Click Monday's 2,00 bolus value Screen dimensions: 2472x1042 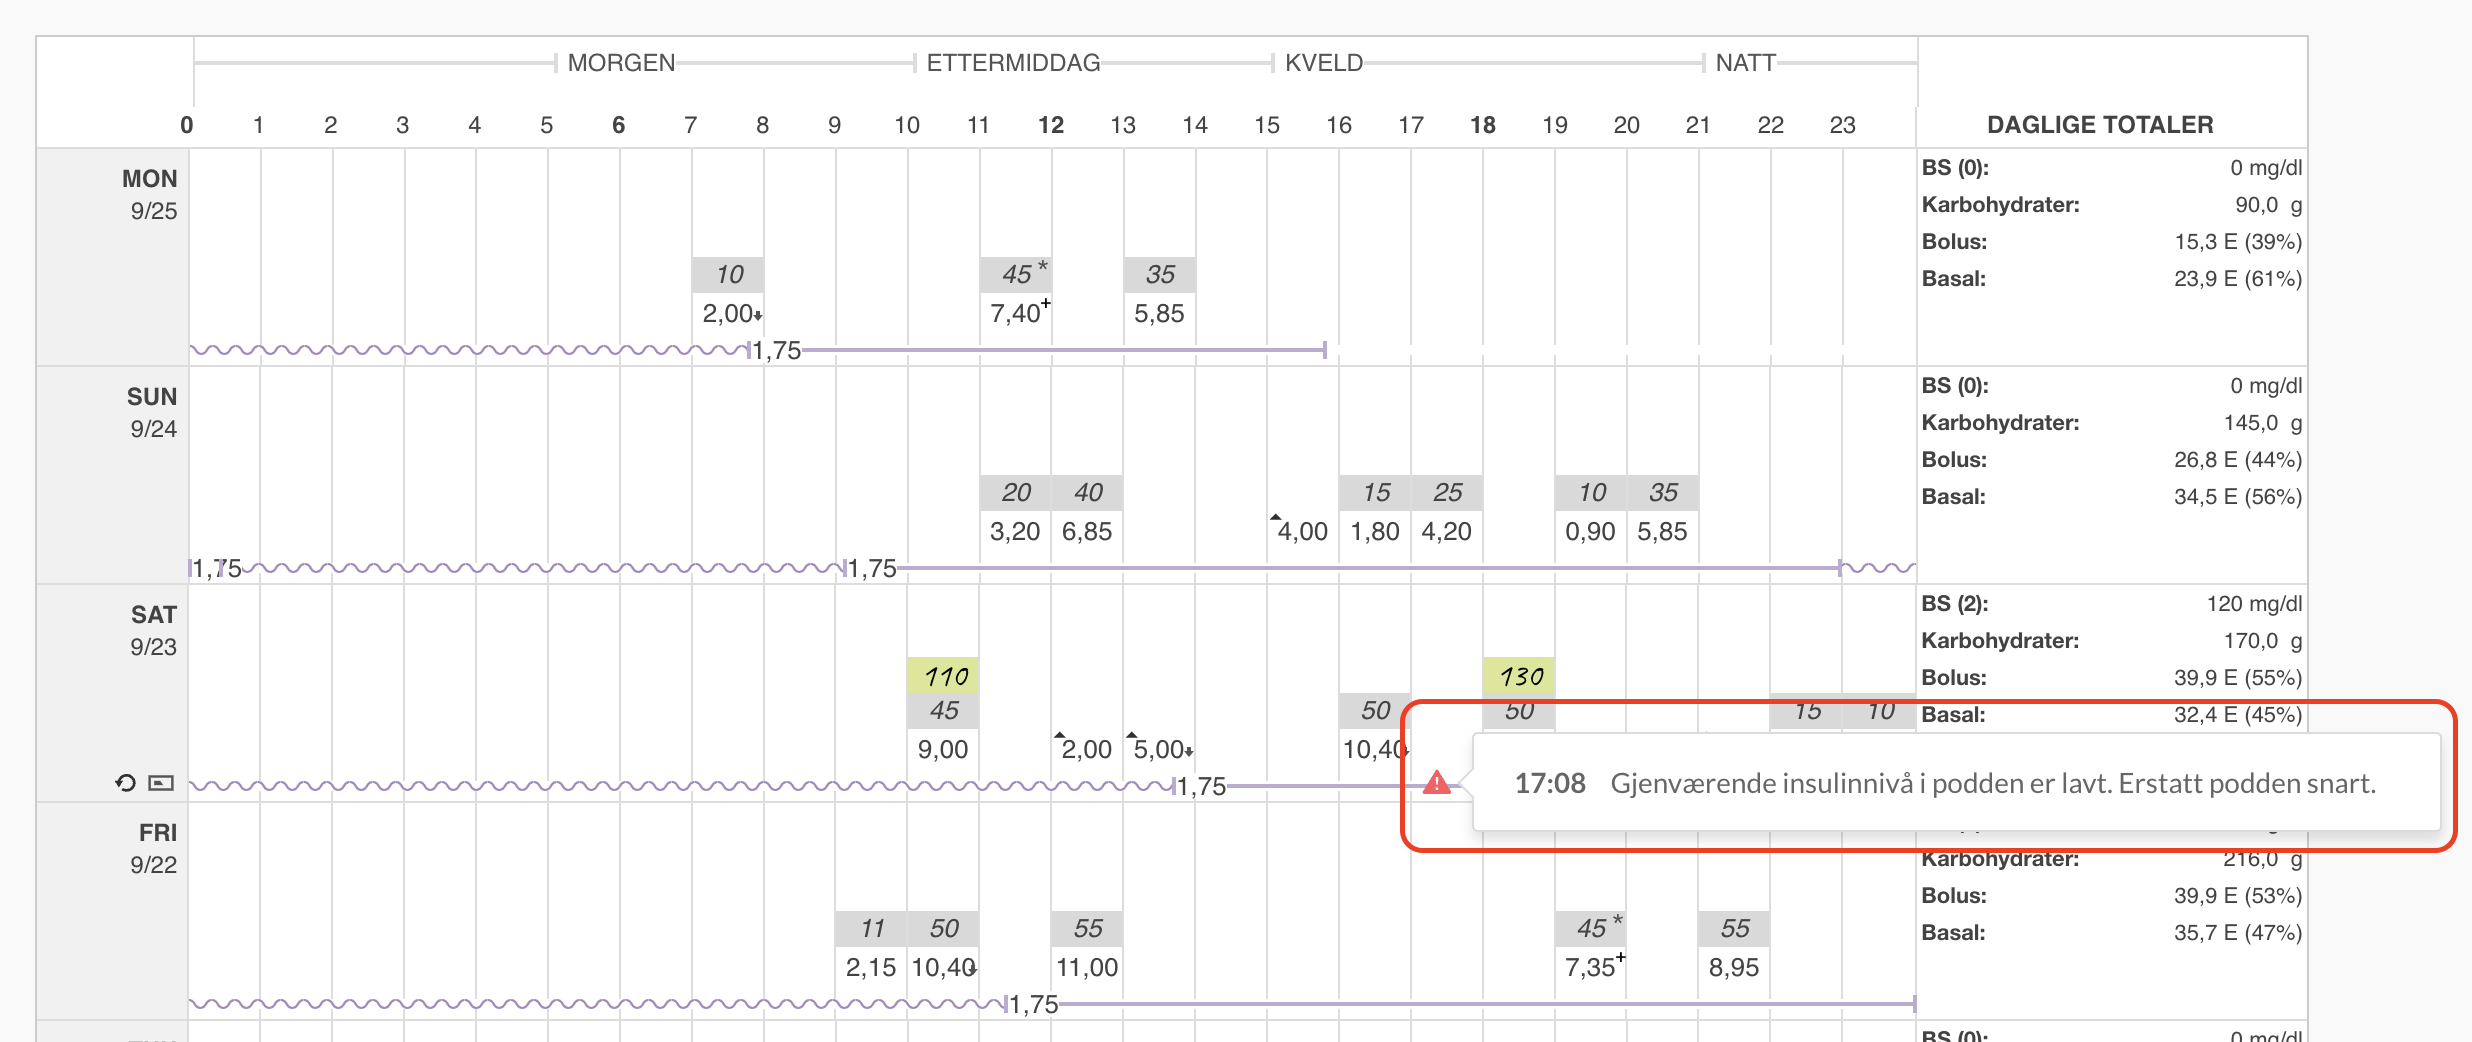tap(727, 314)
